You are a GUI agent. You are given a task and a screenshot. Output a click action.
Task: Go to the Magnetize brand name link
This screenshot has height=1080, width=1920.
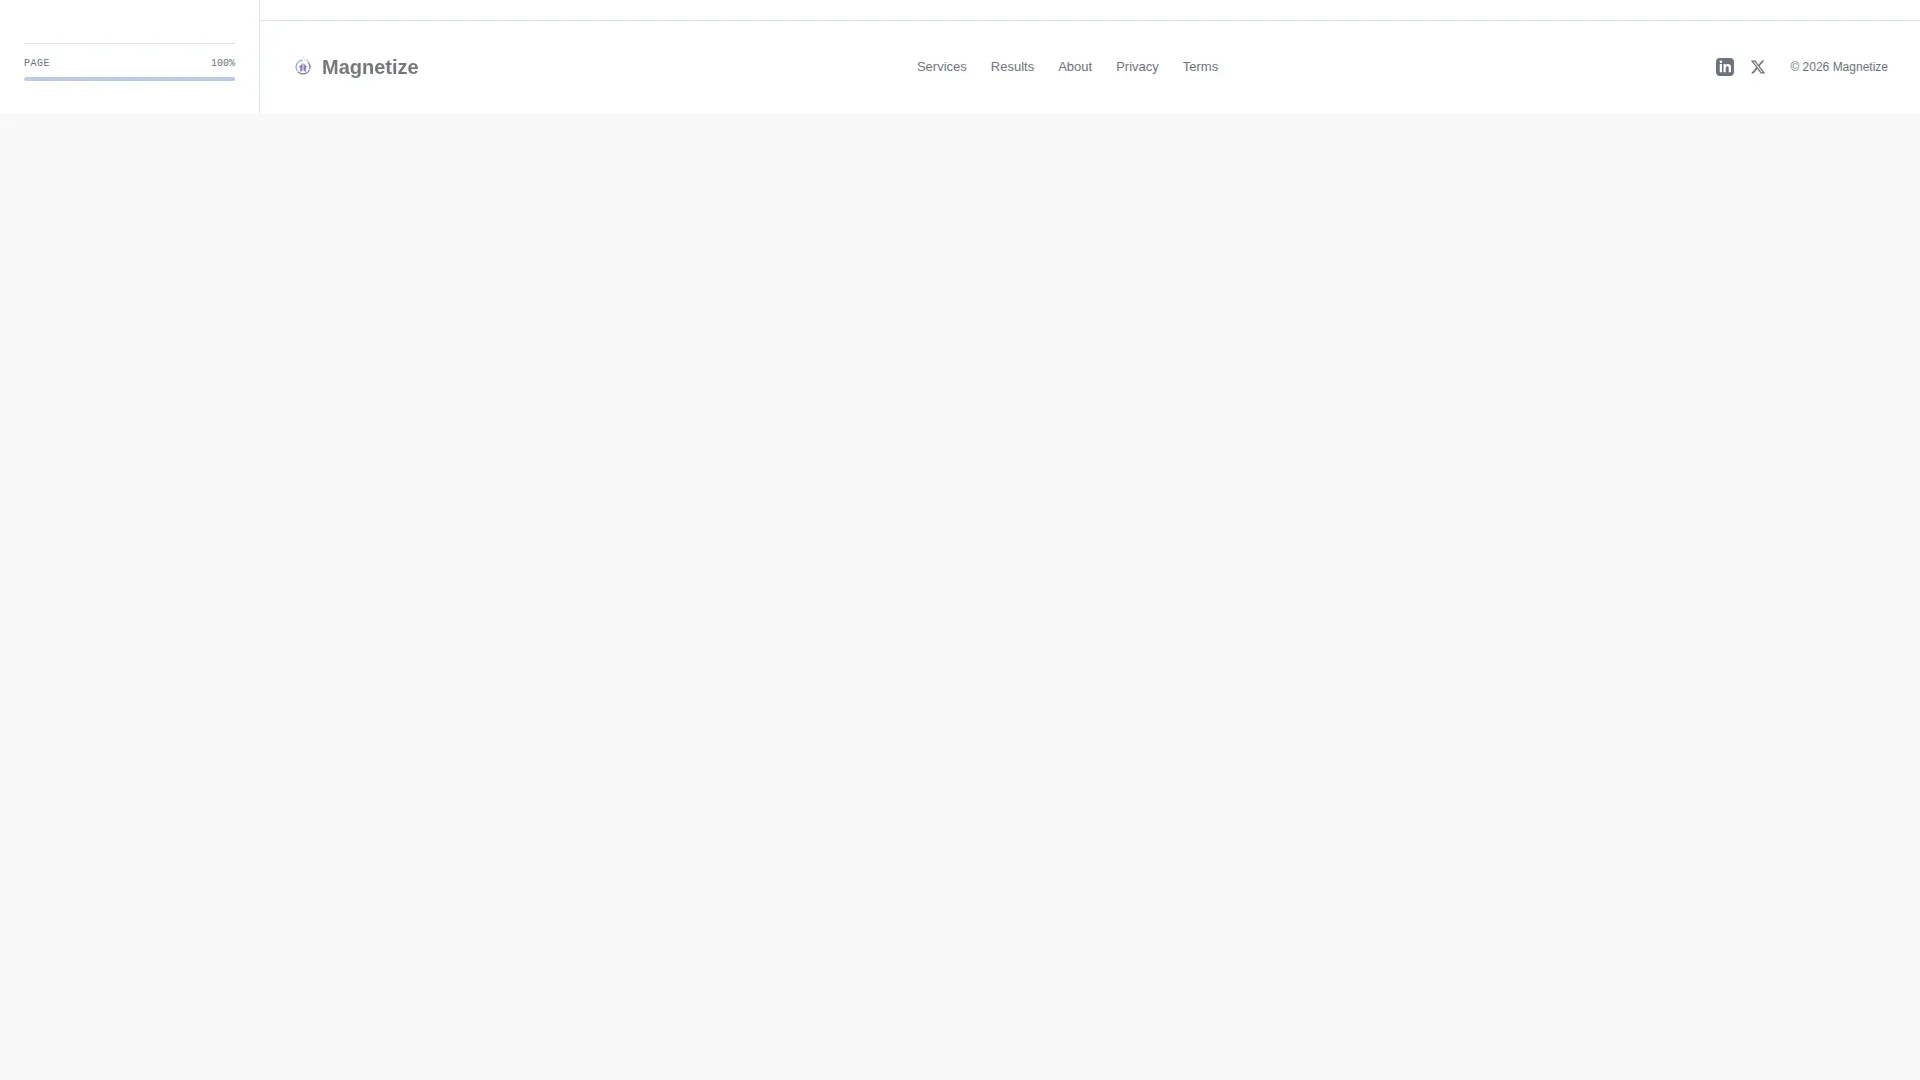click(370, 67)
